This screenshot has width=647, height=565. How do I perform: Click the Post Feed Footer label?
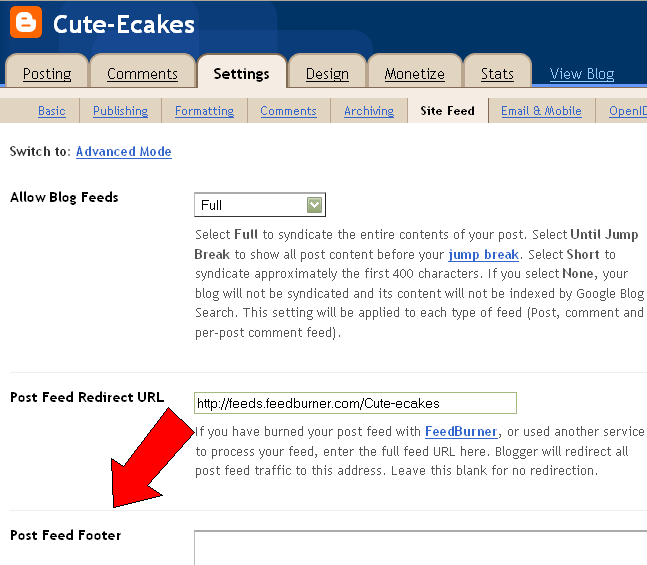coord(66,535)
